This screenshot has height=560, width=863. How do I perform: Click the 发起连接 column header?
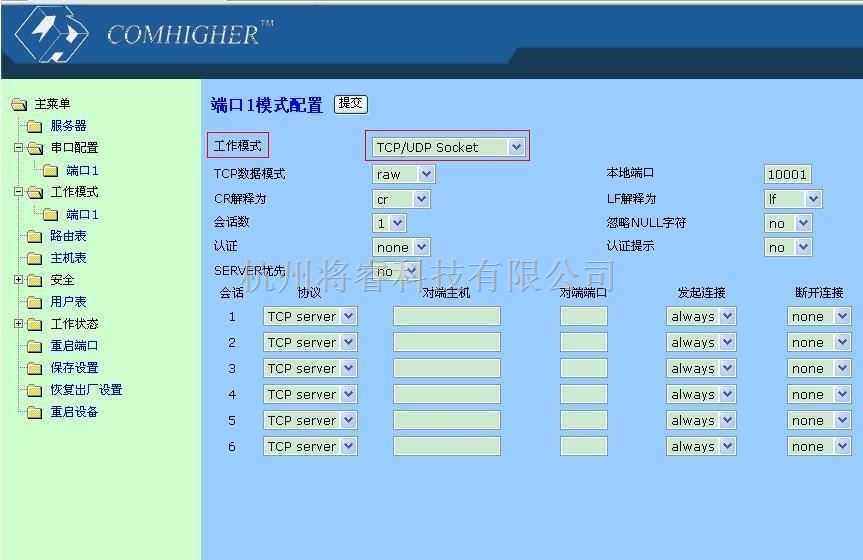701,293
